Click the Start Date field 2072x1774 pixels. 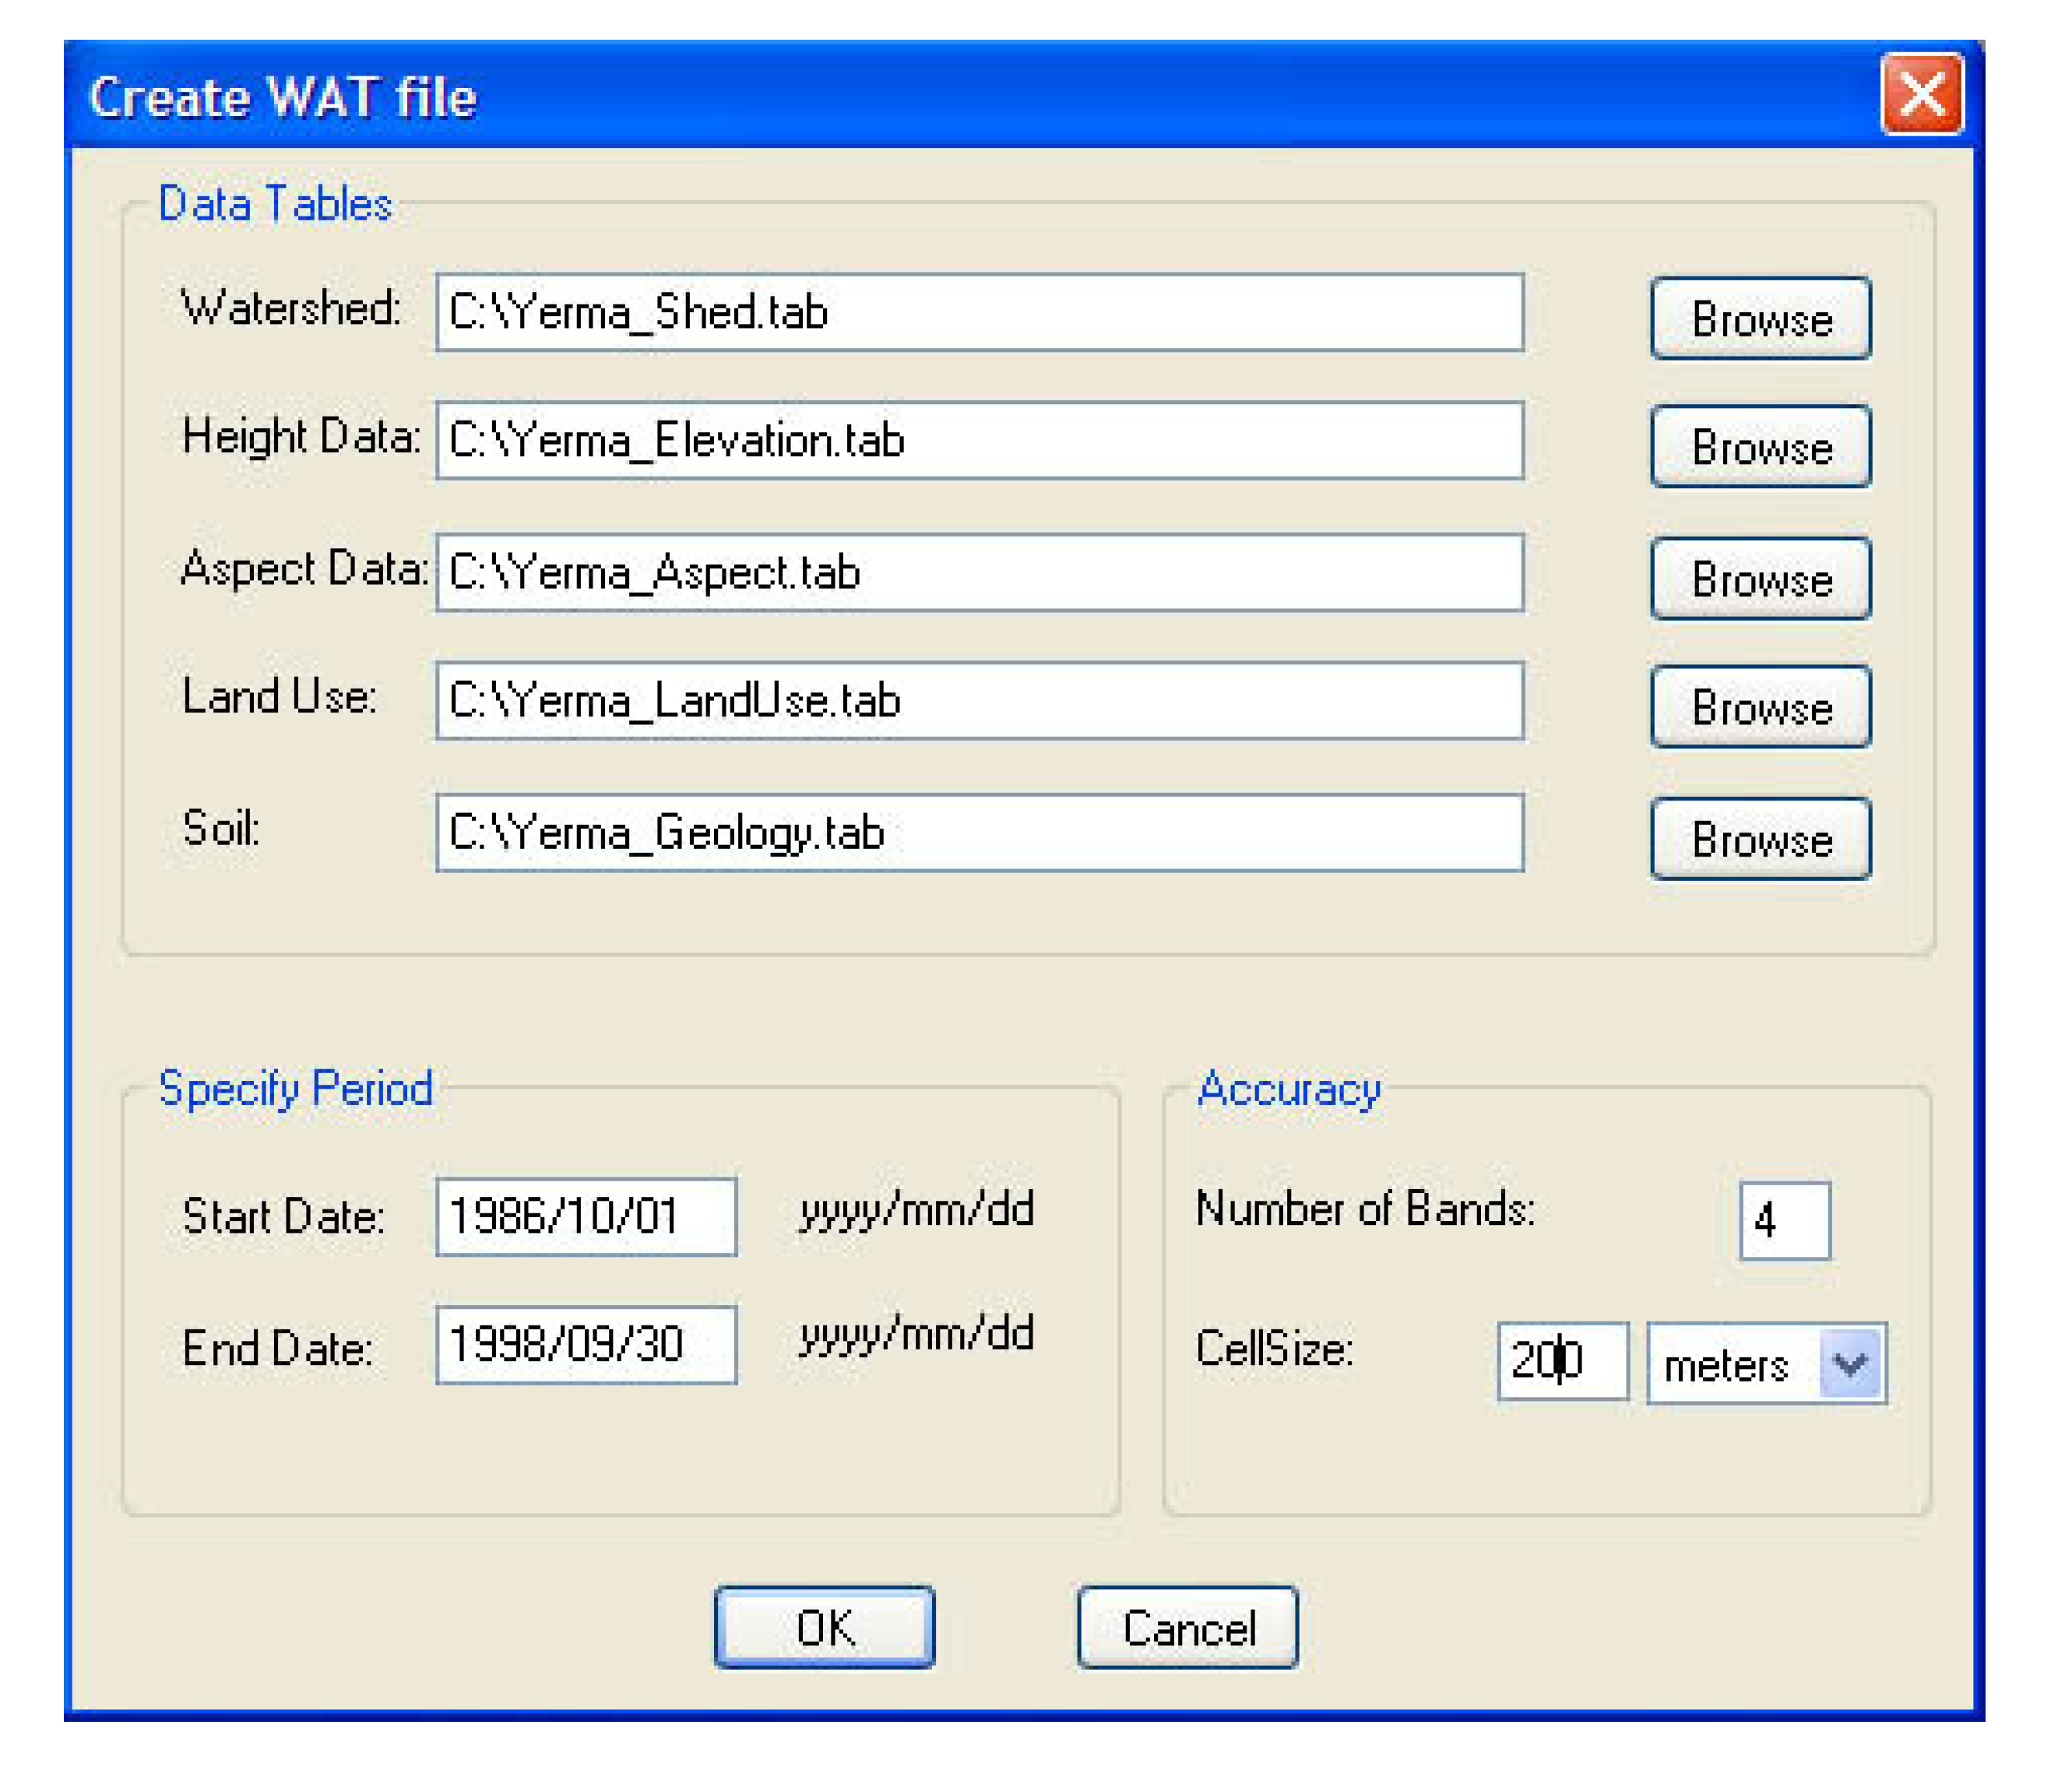[586, 1217]
